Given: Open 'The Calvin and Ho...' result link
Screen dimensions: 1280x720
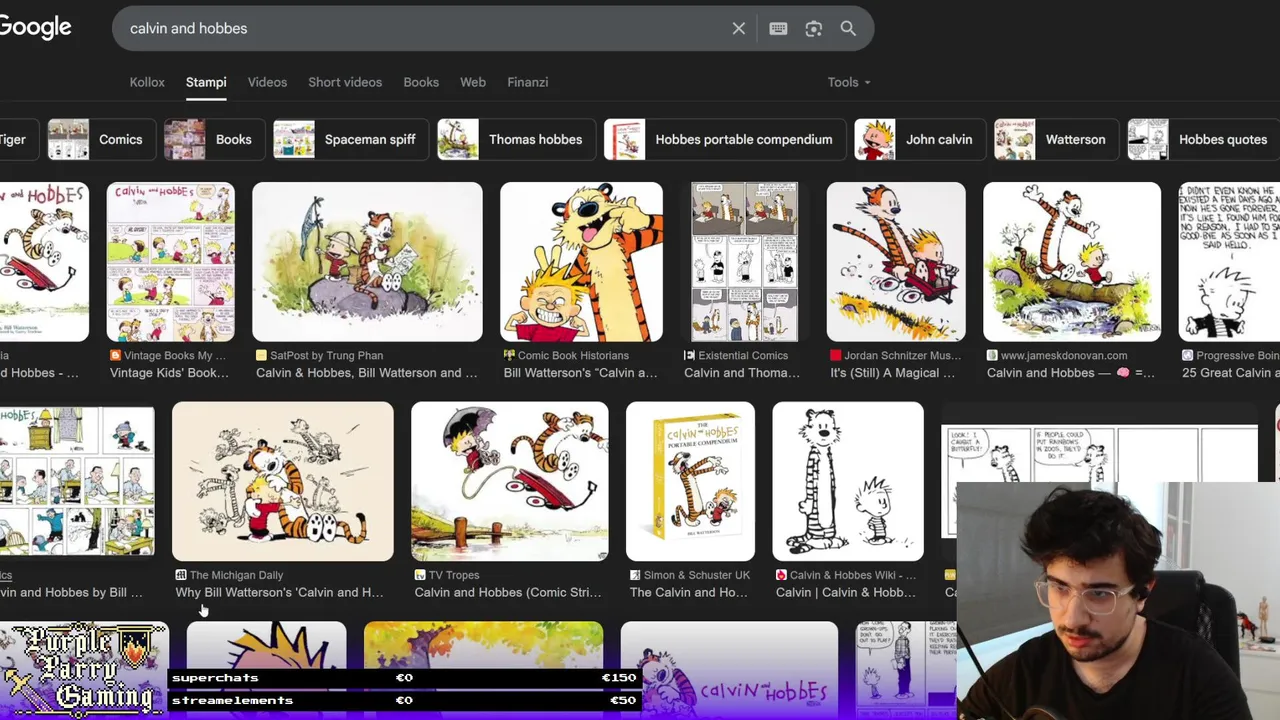Looking at the screenshot, I should click(688, 593).
